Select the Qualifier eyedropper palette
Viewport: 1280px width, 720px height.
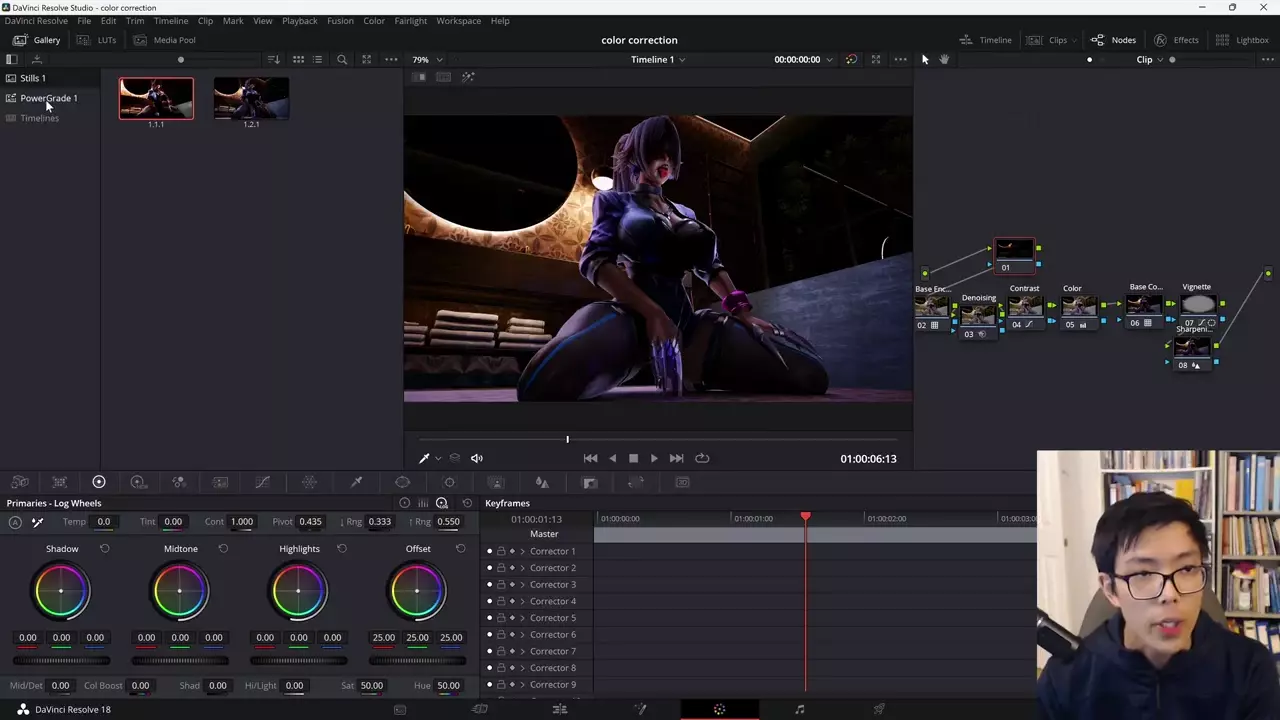pos(356,483)
